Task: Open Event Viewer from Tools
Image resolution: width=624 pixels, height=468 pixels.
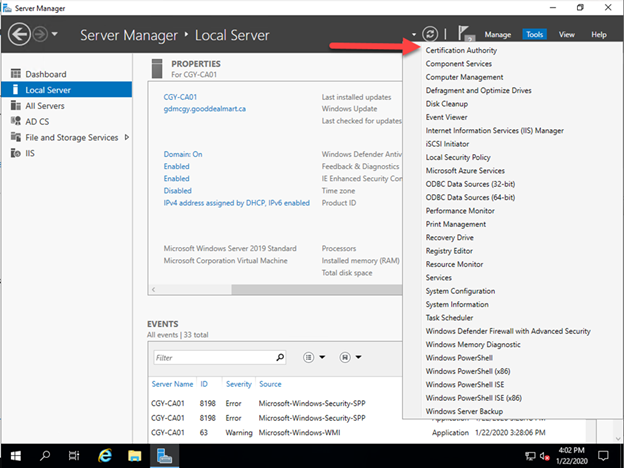Action: click(446, 117)
